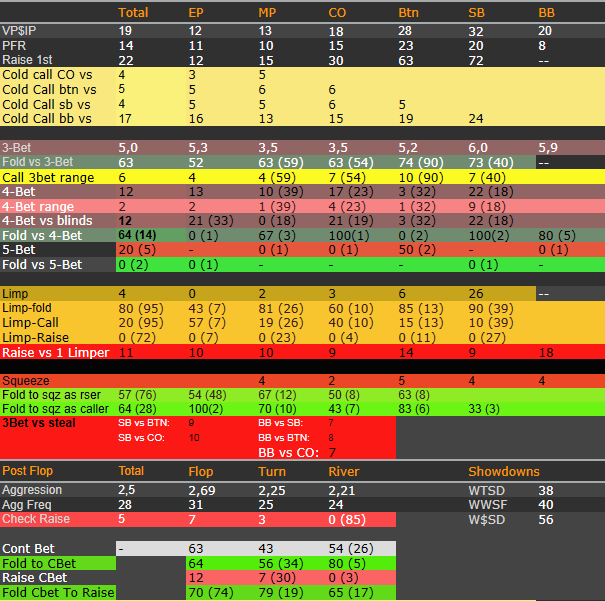Viewport: 605px width, 601px height.
Task: Click the 4-Bet vs blinds label
Action: (47, 221)
